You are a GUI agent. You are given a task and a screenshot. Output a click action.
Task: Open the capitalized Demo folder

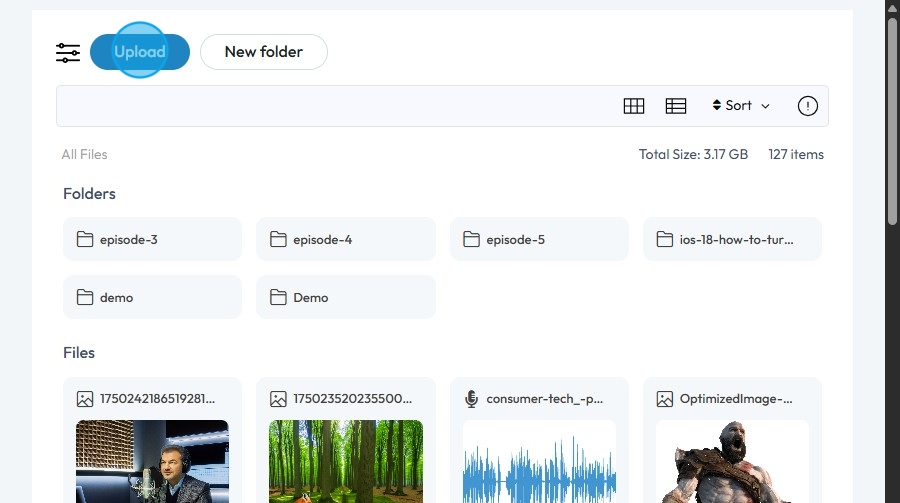(346, 297)
